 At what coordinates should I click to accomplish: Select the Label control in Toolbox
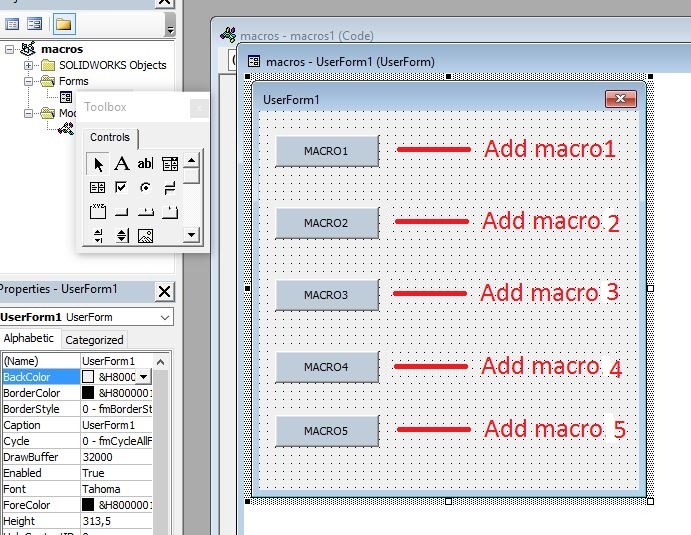tap(122, 164)
